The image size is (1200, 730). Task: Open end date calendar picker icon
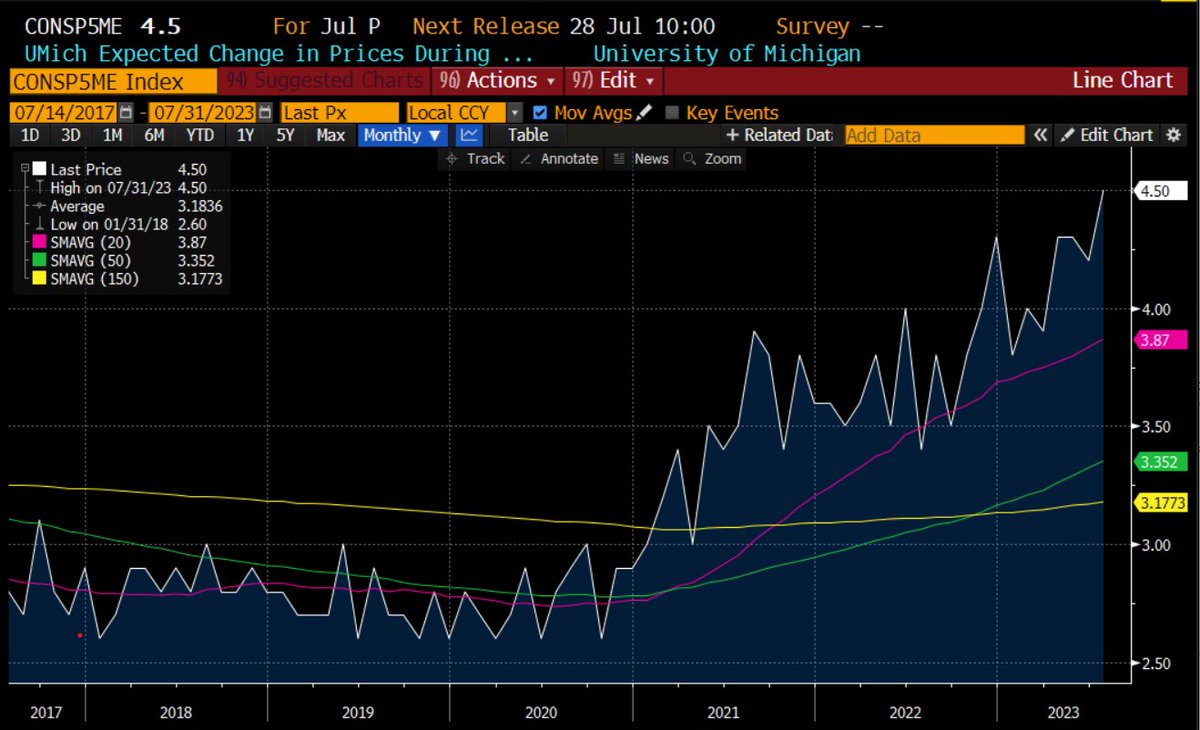coord(264,113)
